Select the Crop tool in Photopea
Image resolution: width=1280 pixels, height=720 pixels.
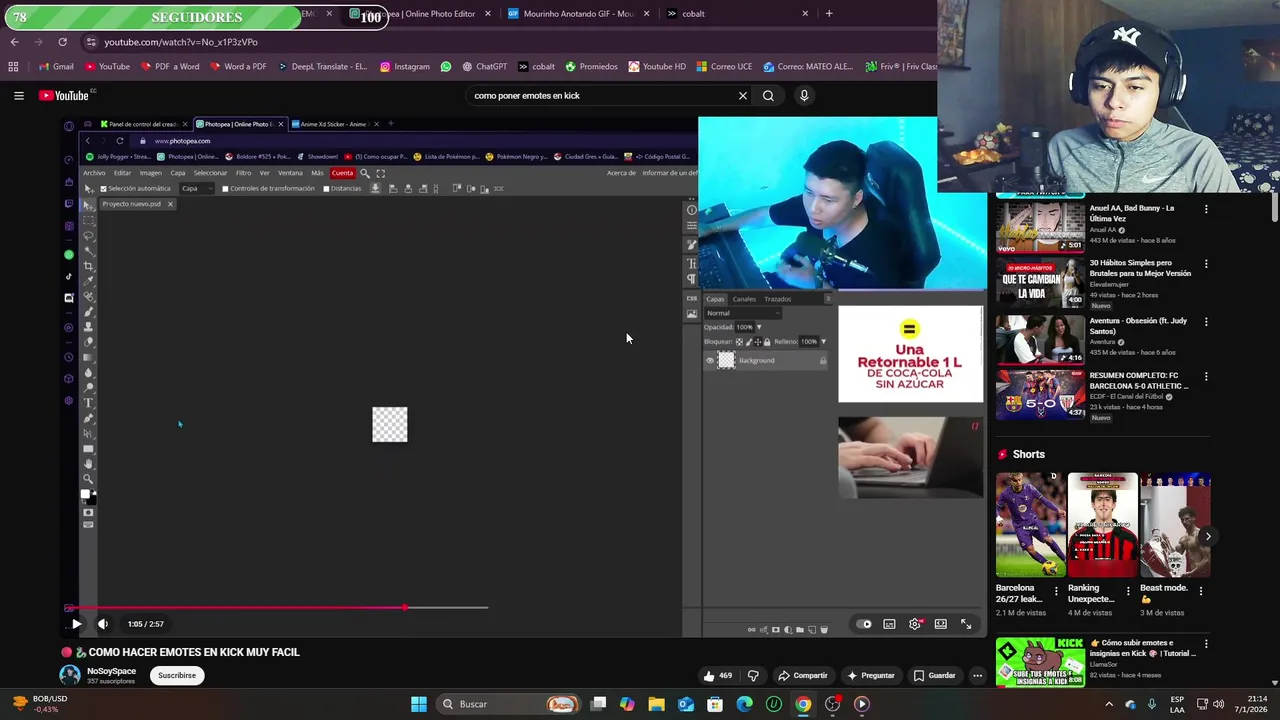click(88, 267)
